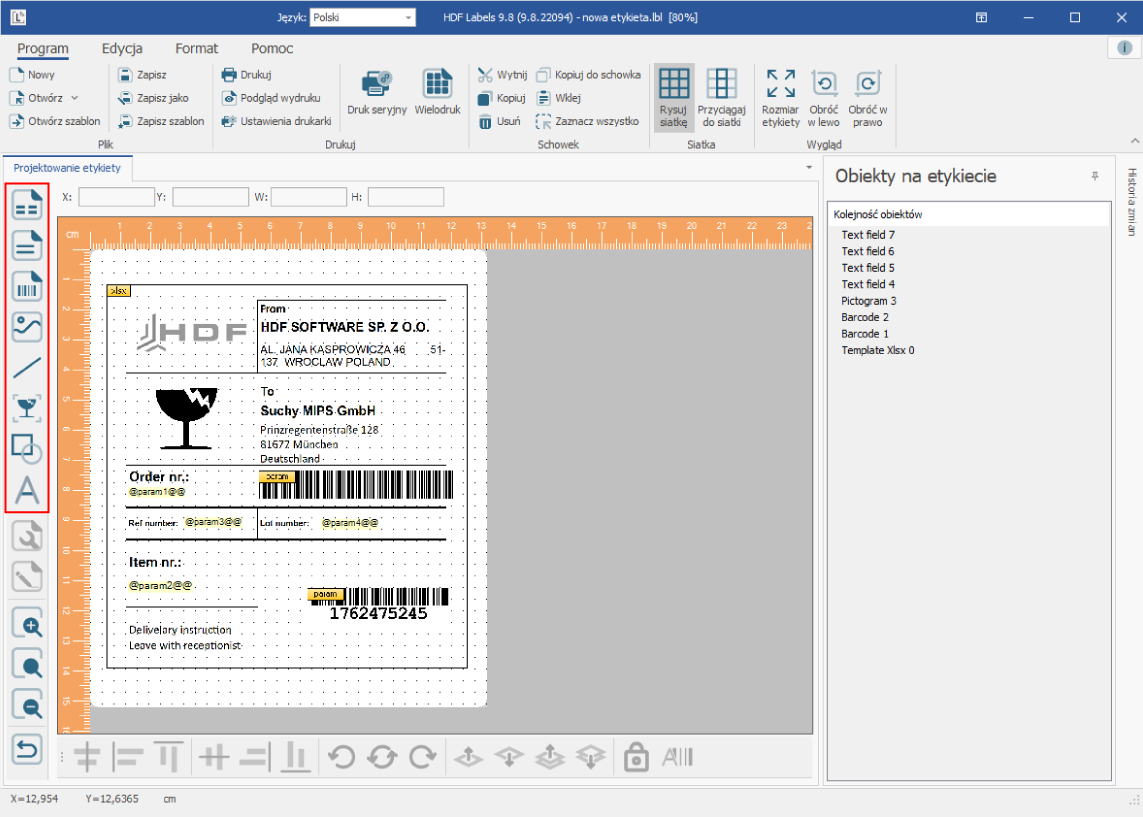Collapse the ribbon with the chevron
This screenshot has width=1143, height=817.
[1134, 140]
